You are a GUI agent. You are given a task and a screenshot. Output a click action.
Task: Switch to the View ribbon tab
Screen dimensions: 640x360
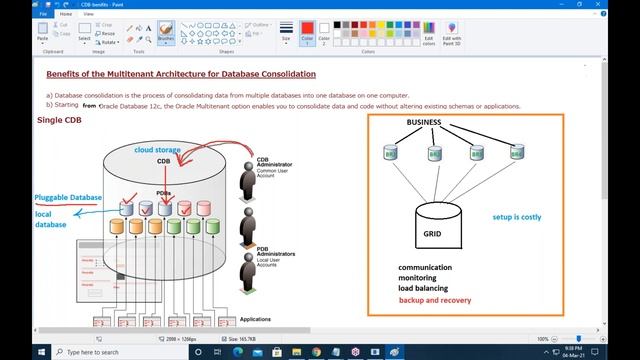[89, 14]
